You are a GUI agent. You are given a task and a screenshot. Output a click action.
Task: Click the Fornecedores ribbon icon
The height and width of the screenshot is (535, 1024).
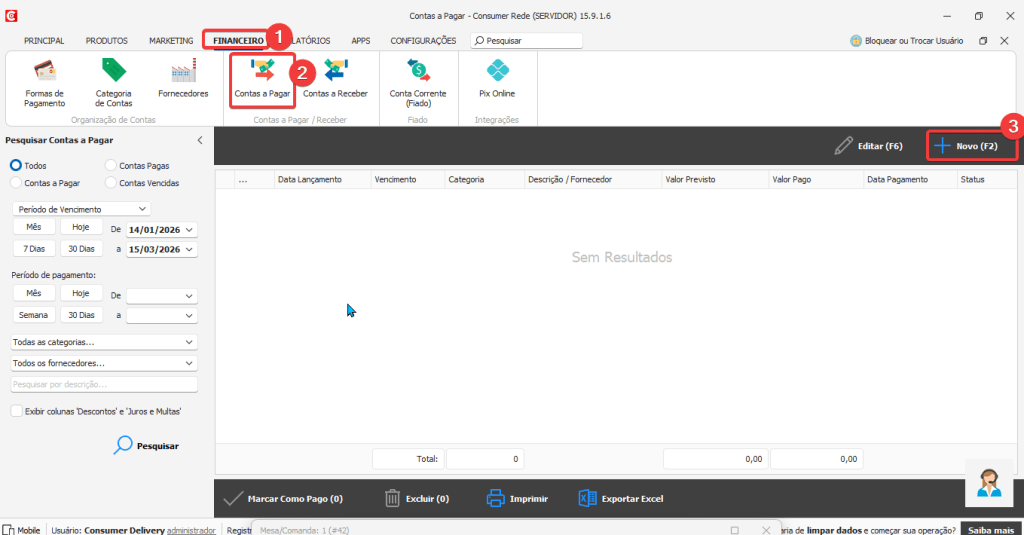(183, 72)
